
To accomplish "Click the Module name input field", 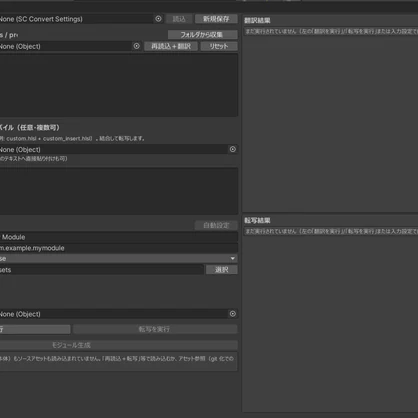I will coord(119,237).
